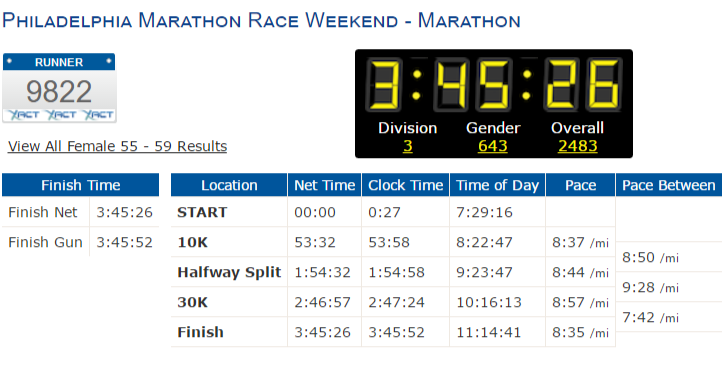727x375 pixels.
Task: Click the Pace Between column header
Action: (669, 185)
